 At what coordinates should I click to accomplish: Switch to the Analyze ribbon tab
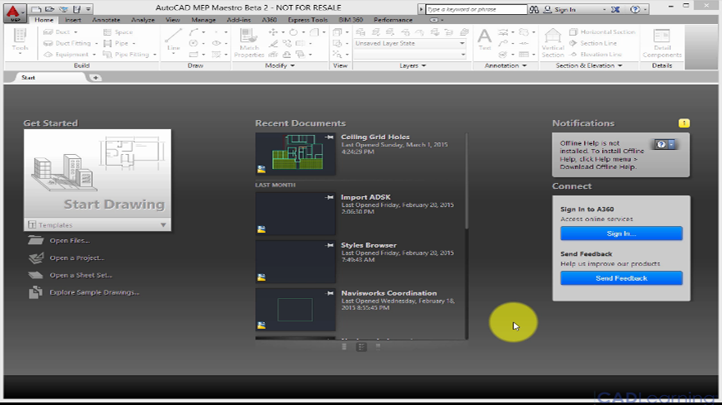pyautogui.click(x=143, y=20)
